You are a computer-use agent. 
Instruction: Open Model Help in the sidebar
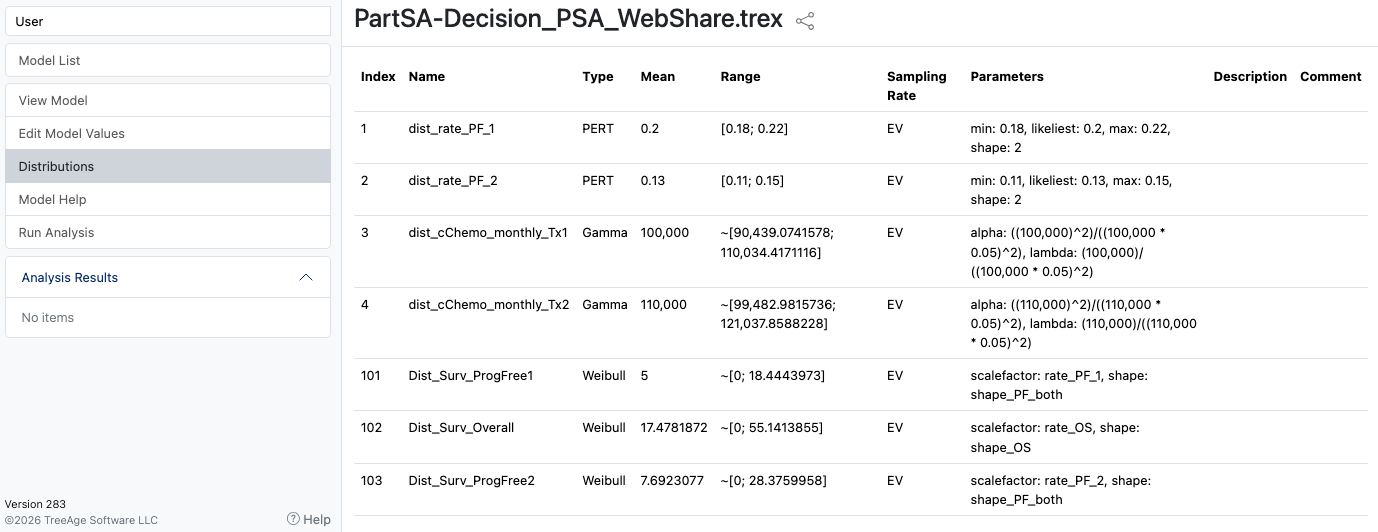click(168, 199)
